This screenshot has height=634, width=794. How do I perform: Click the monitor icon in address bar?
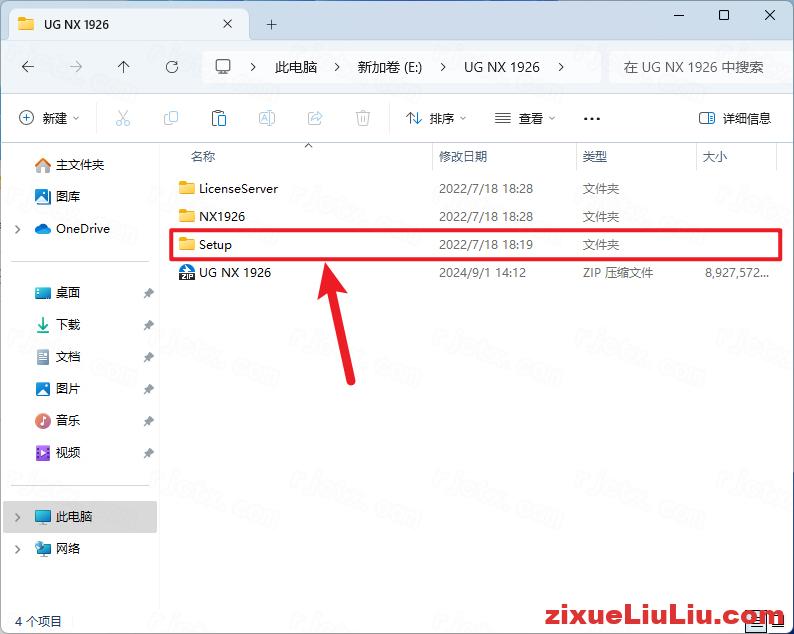(x=223, y=66)
